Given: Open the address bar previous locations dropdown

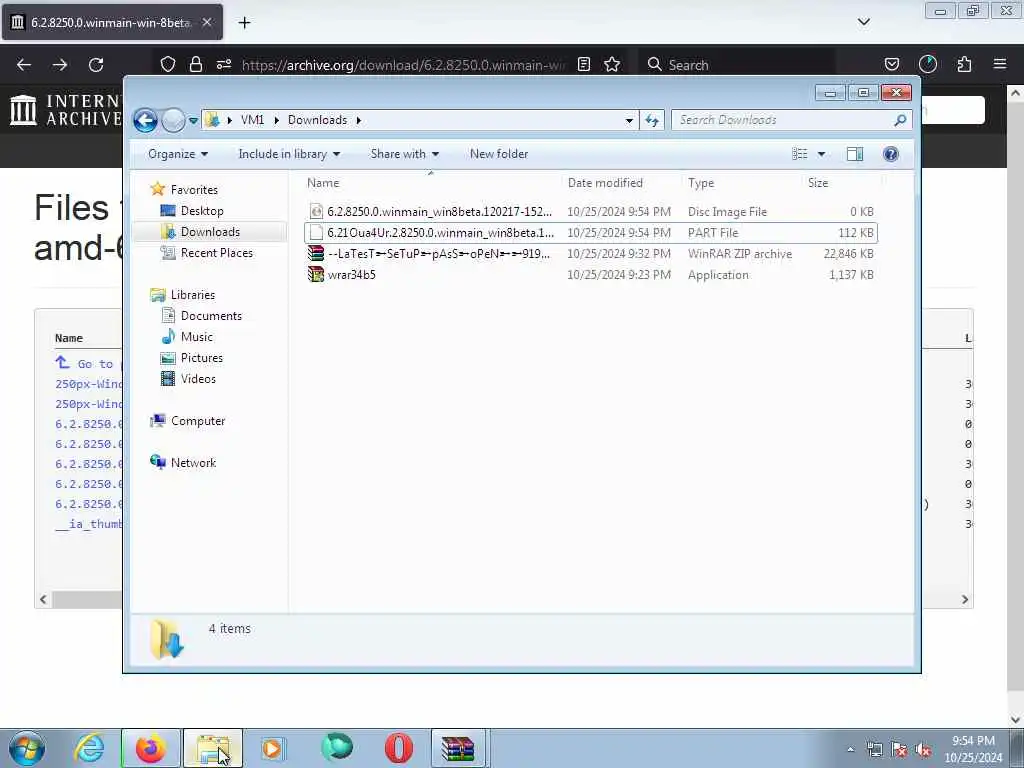Looking at the screenshot, I should [629, 120].
